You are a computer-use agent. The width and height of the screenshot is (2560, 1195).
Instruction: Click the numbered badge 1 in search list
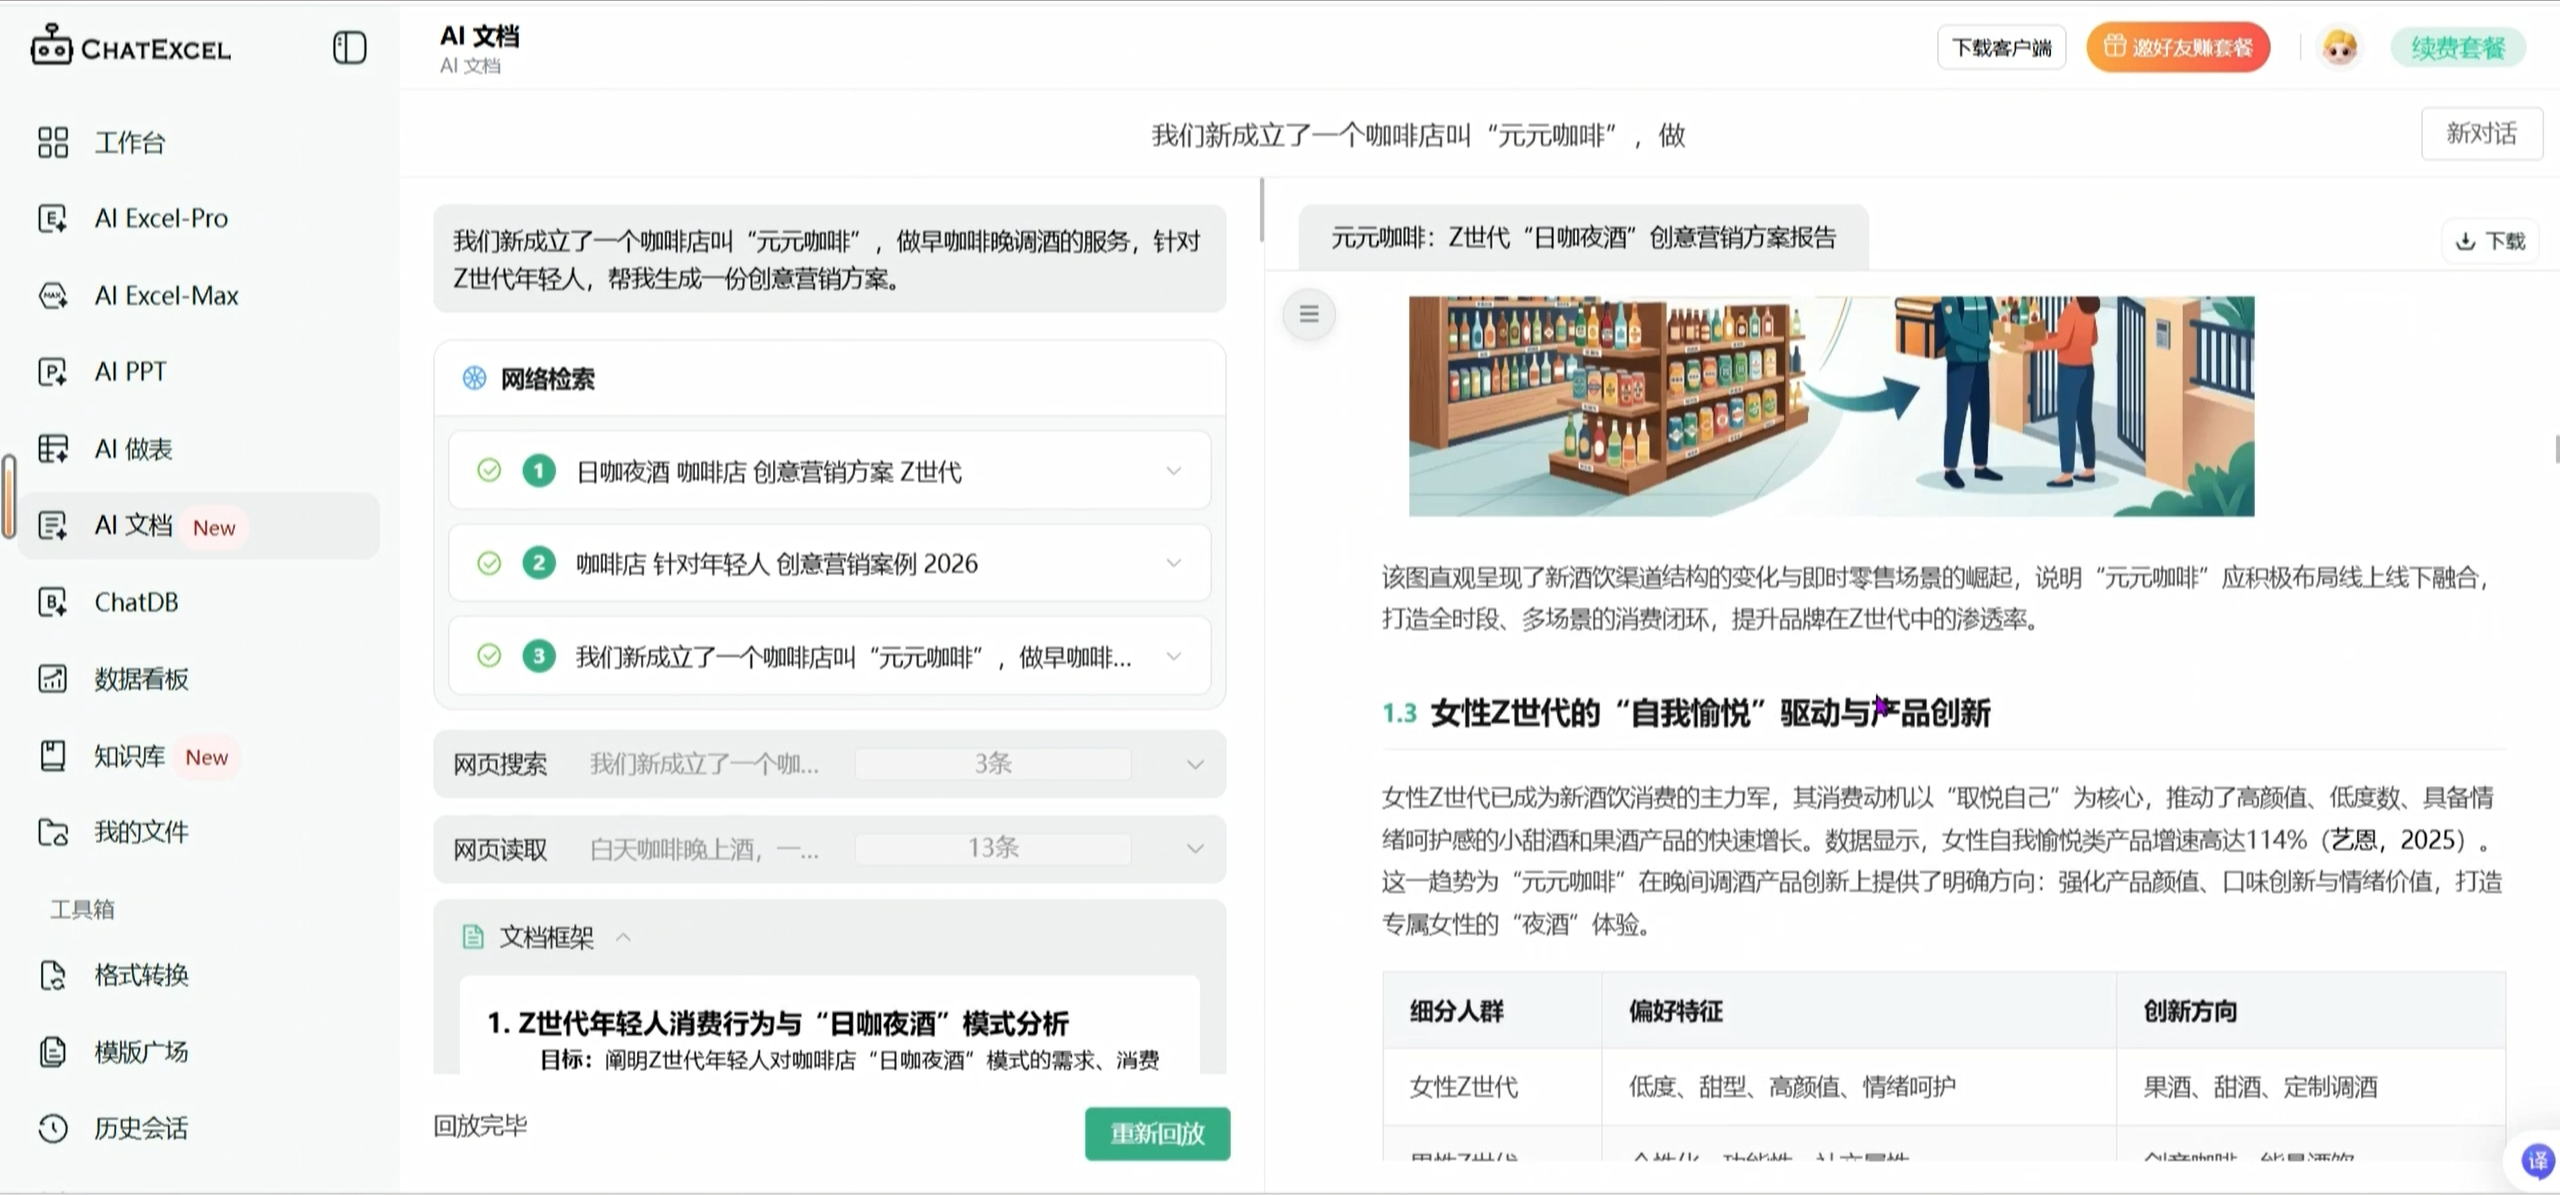(539, 470)
